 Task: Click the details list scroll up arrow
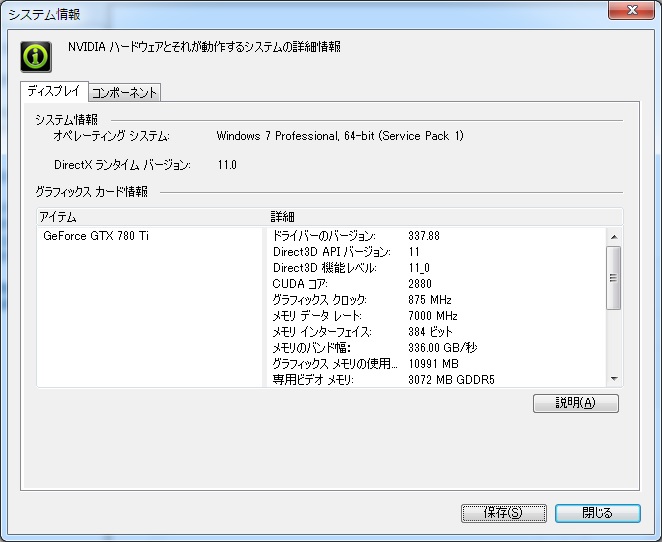[614, 237]
